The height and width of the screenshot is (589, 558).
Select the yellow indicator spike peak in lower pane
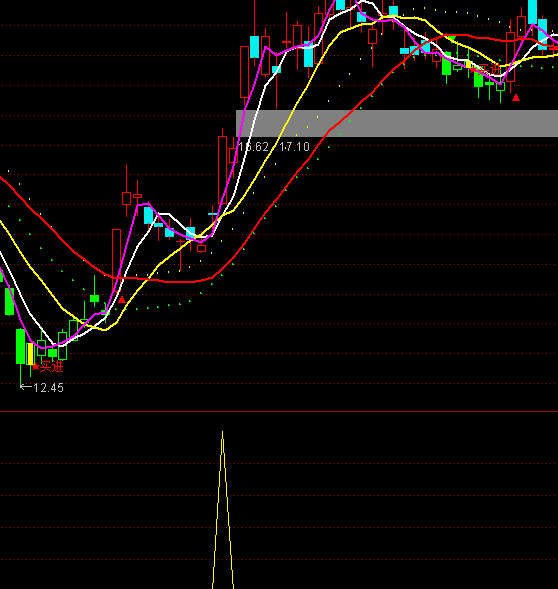pos(222,433)
